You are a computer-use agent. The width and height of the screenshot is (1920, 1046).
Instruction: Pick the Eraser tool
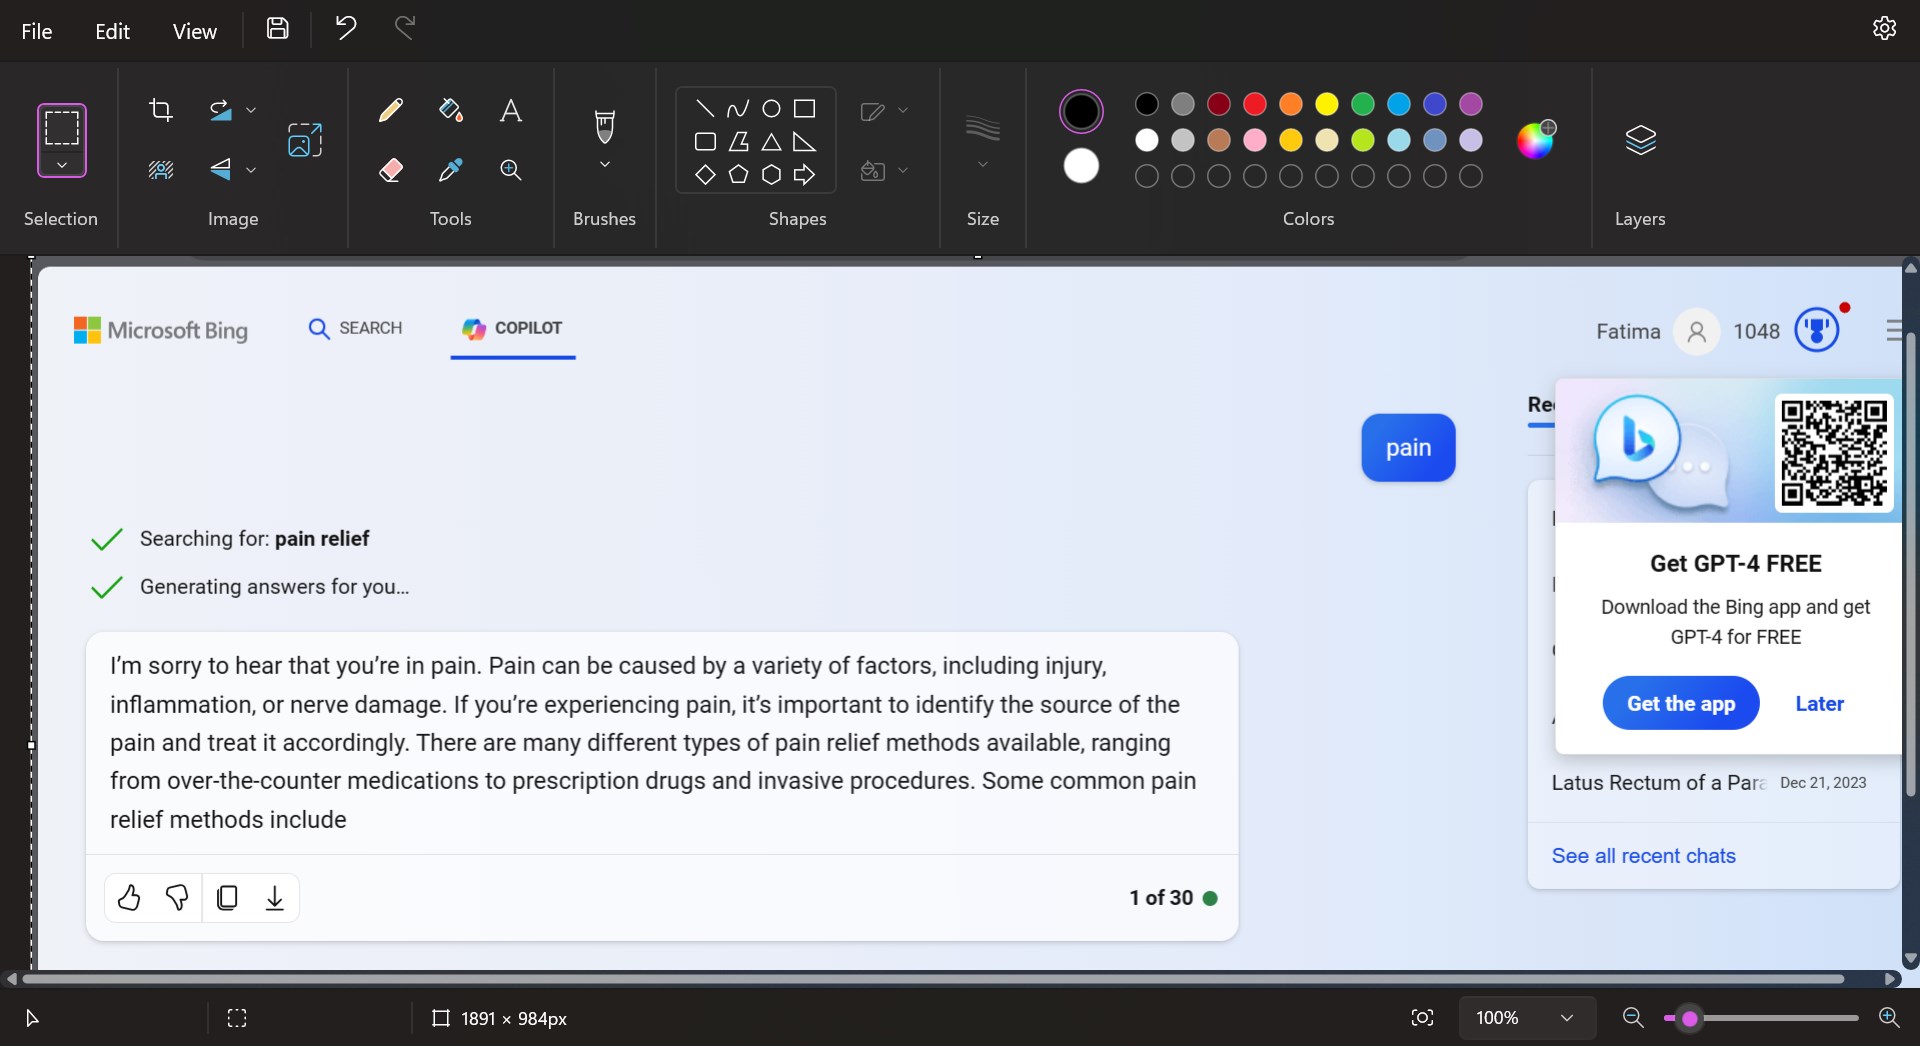pyautogui.click(x=391, y=170)
